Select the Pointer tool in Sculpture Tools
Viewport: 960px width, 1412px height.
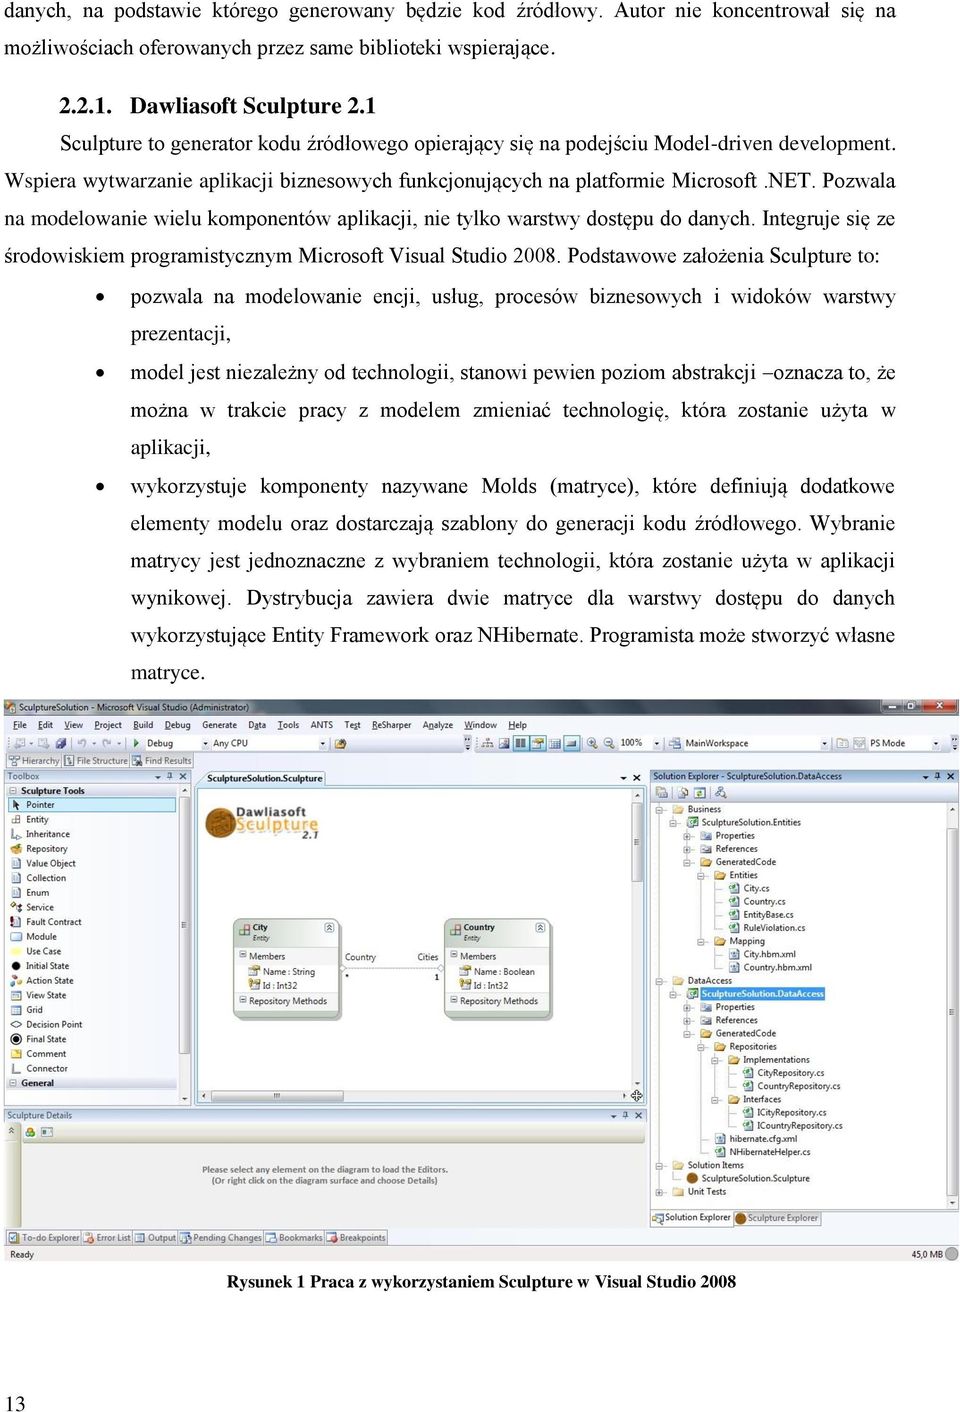tap(93, 805)
